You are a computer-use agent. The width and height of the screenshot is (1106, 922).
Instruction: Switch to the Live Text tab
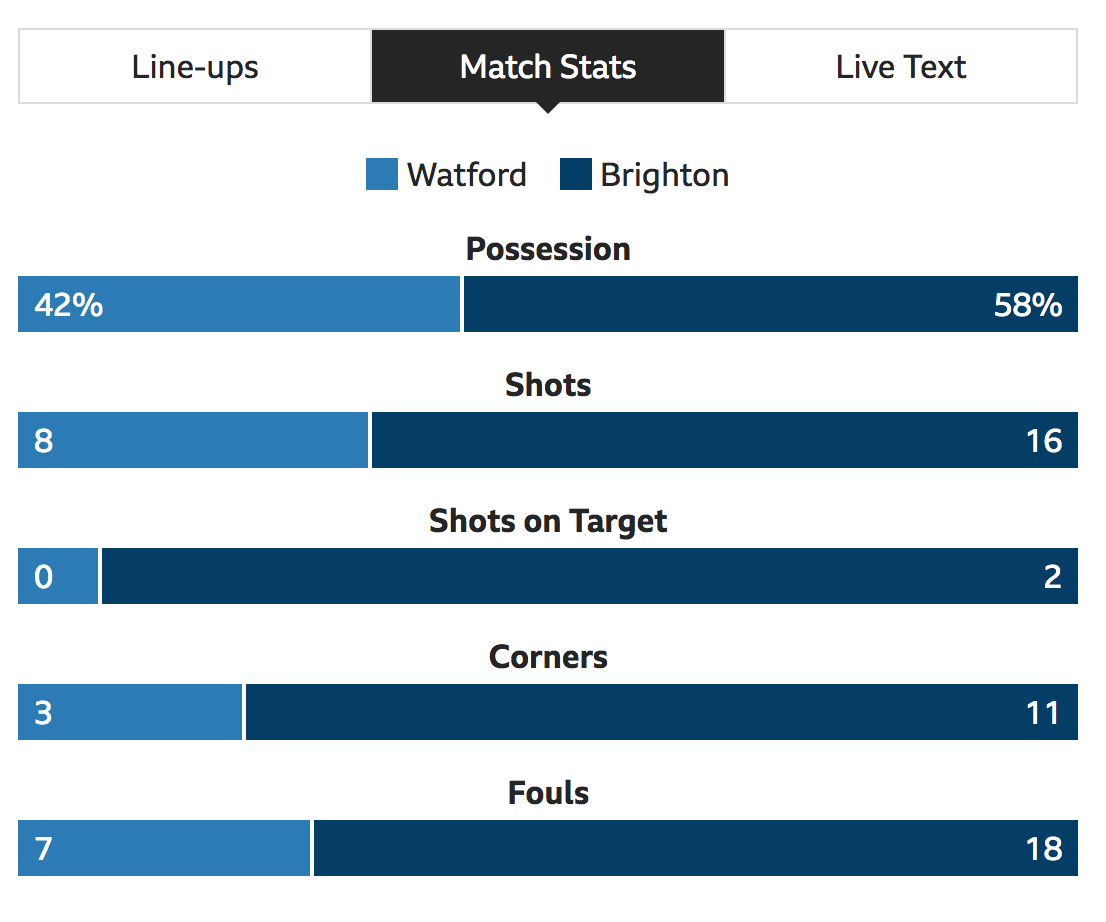tap(901, 67)
